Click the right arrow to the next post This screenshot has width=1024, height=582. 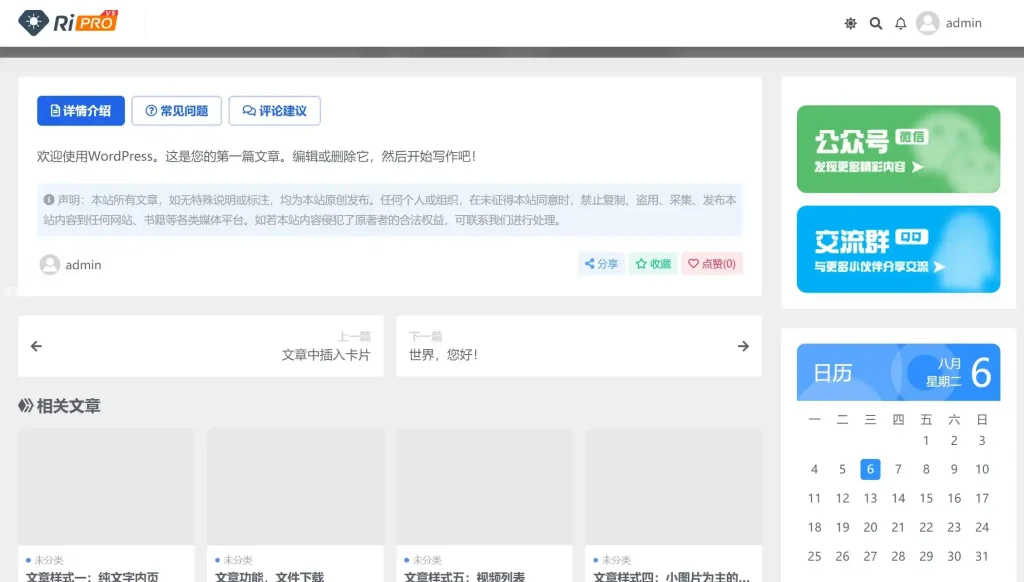(x=743, y=346)
